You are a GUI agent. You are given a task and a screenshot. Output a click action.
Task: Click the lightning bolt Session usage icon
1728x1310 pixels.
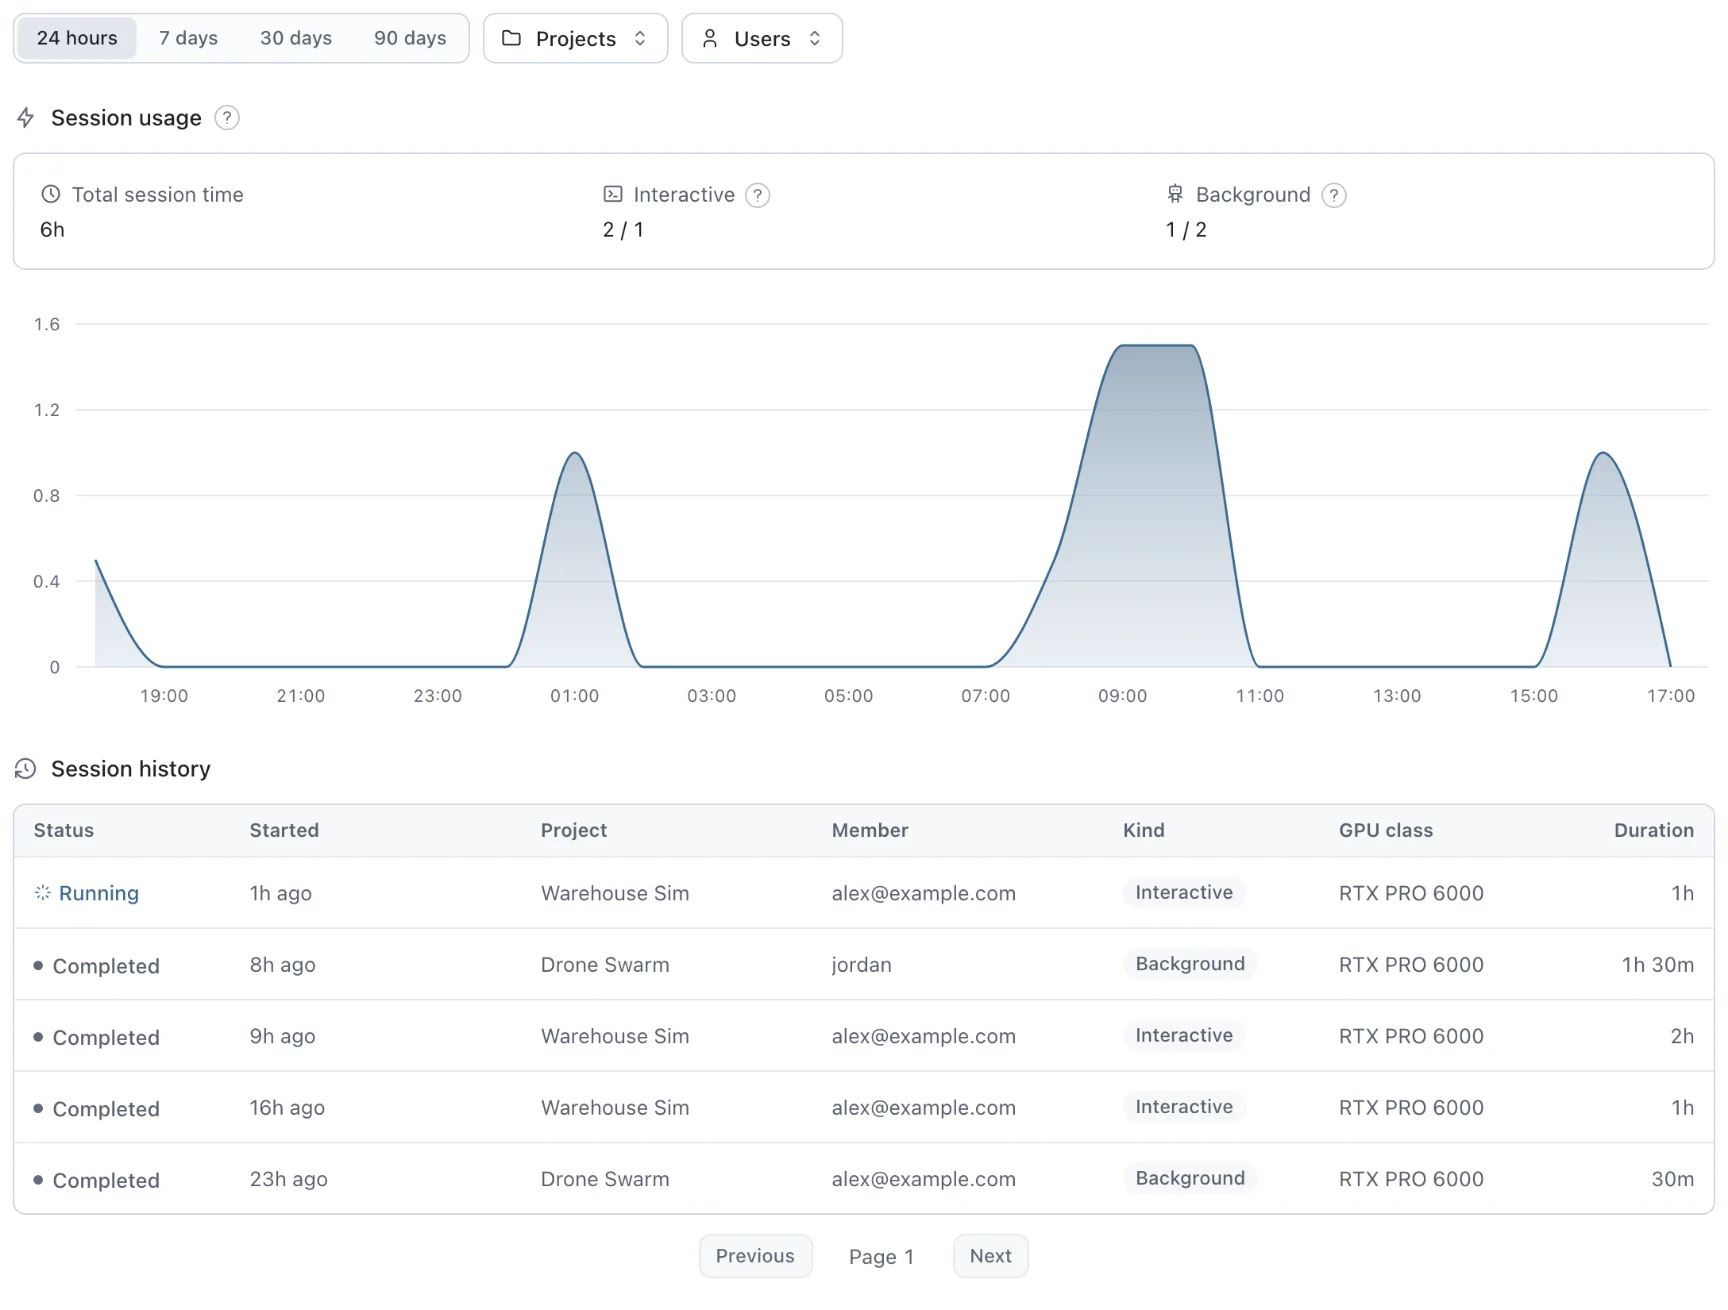26,118
